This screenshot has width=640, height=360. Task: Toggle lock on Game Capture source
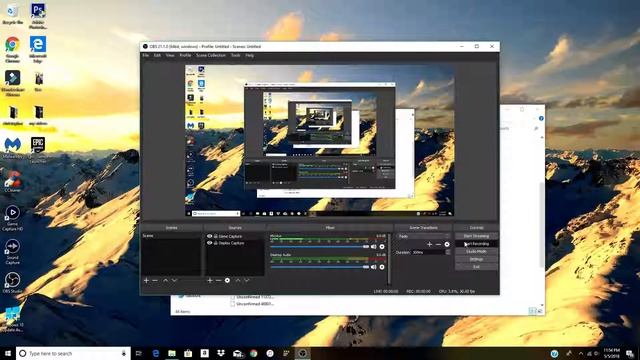point(216,236)
